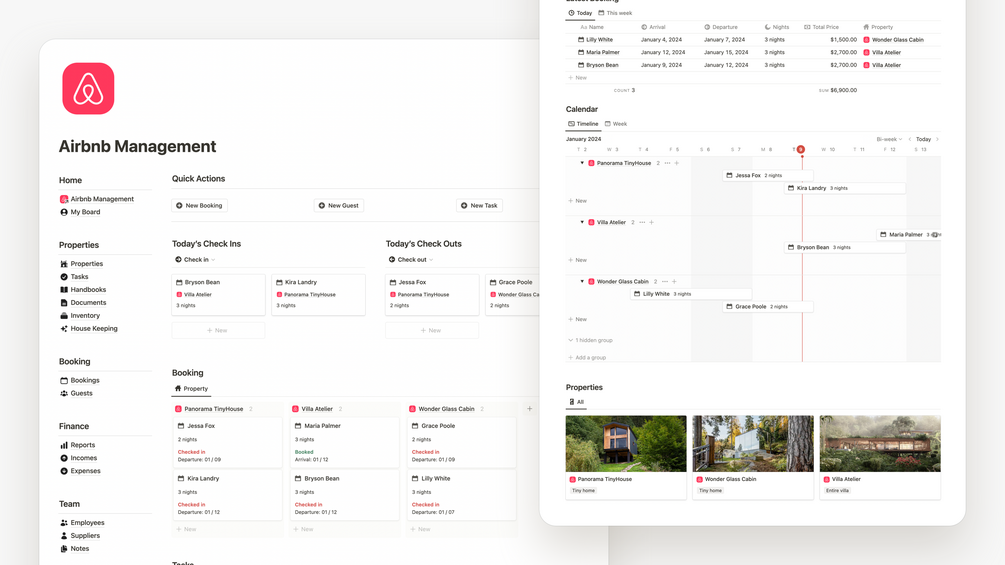Collapse Wonder Glass Cabin timeline group
The image size is (1005, 565).
tap(582, 281)
